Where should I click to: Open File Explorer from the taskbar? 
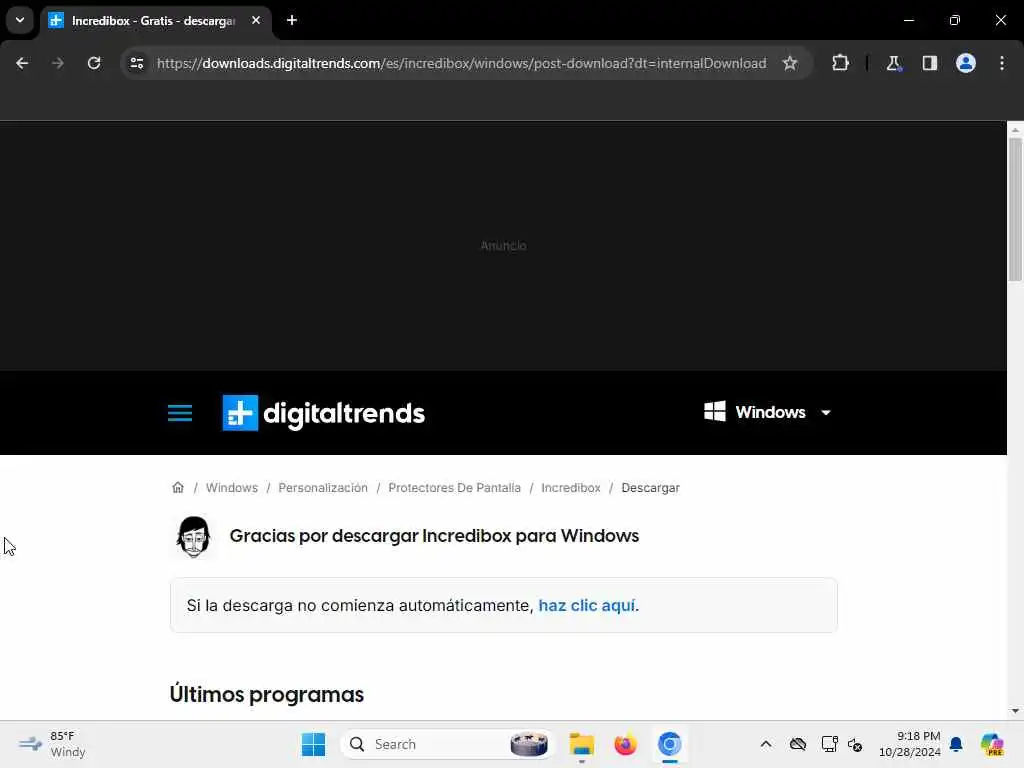click(581, 744)
